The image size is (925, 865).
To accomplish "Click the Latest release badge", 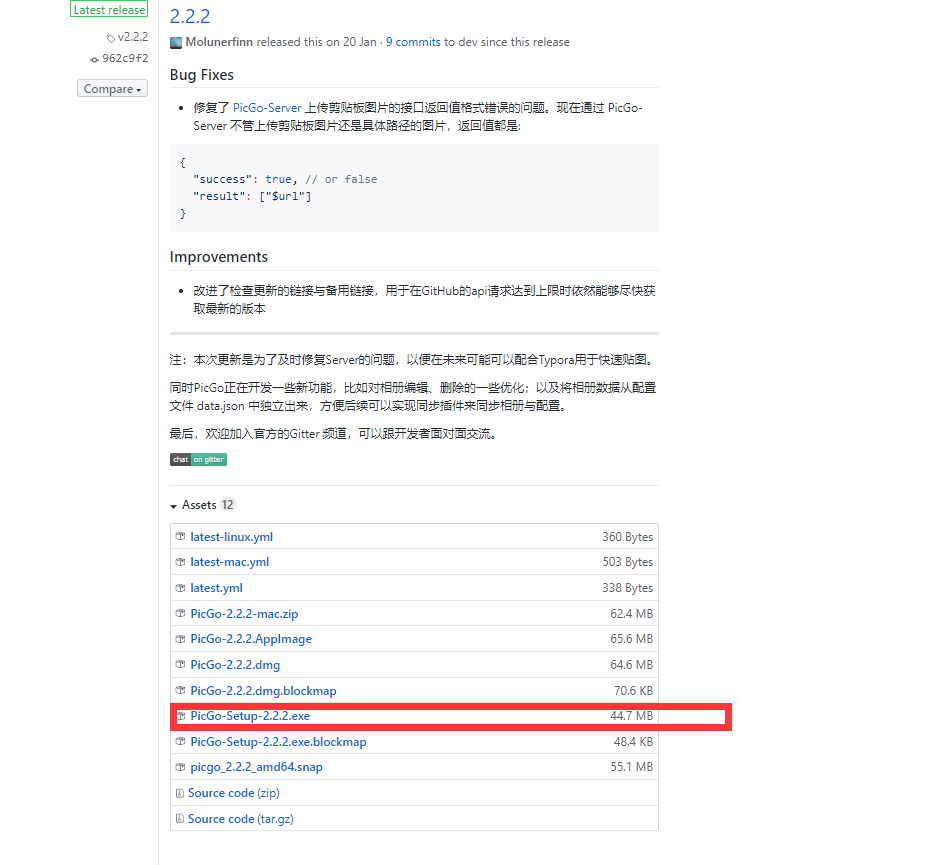I will [x=109, y=9].
